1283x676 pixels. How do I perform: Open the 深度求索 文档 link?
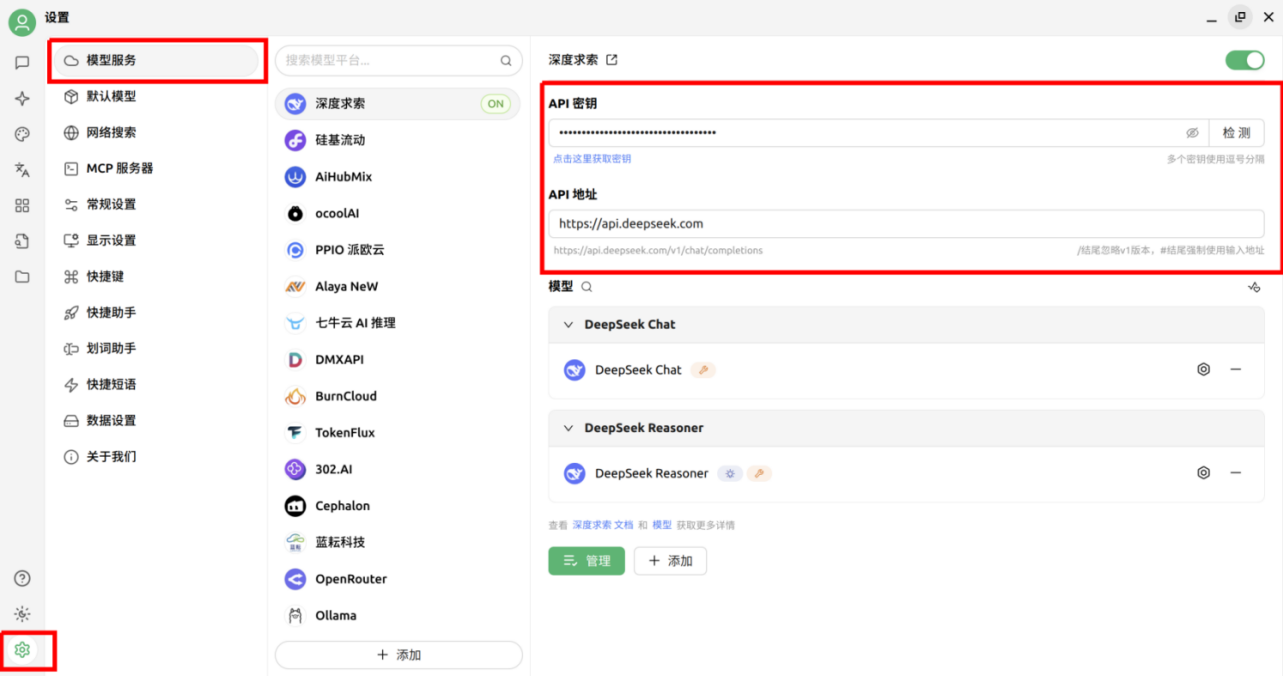click(x=603, y=525)
